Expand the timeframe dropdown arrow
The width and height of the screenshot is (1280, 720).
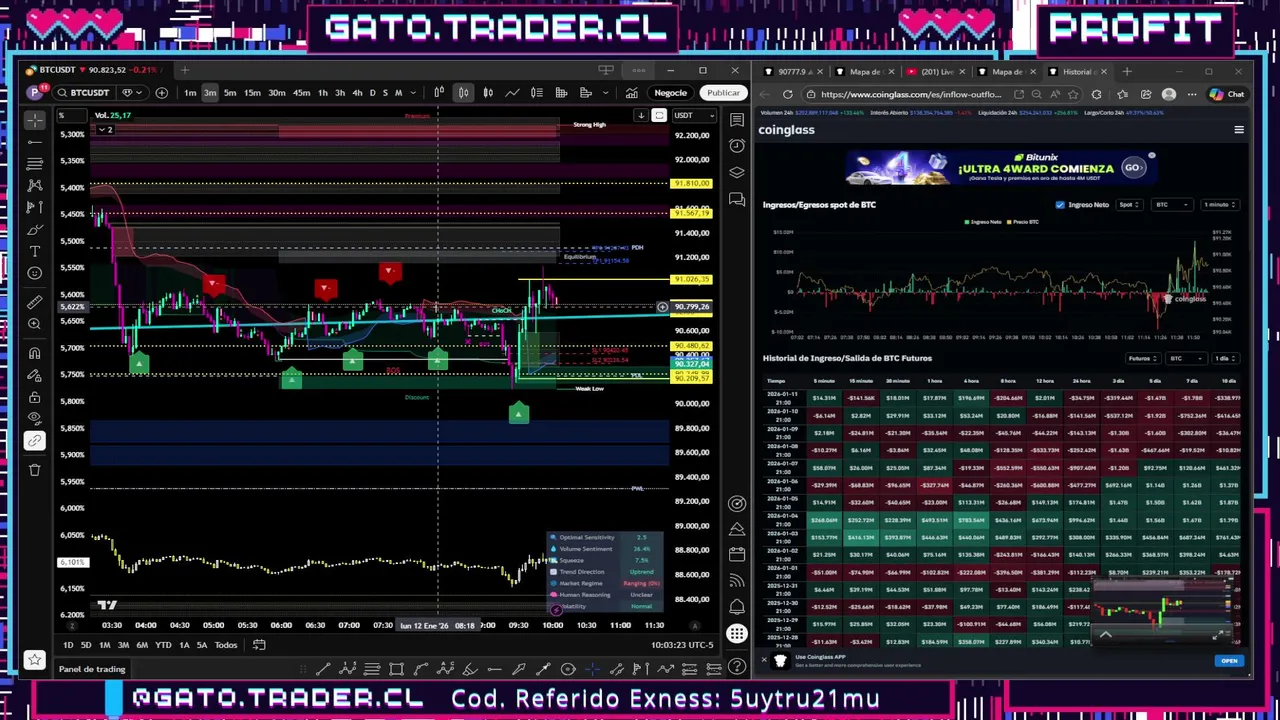(413, 93)
